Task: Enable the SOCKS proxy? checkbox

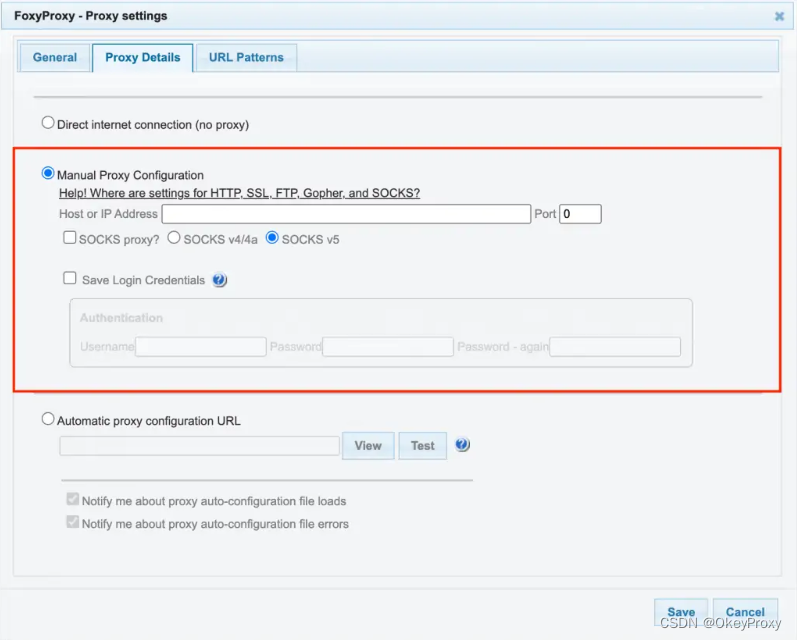Action: 70,237
